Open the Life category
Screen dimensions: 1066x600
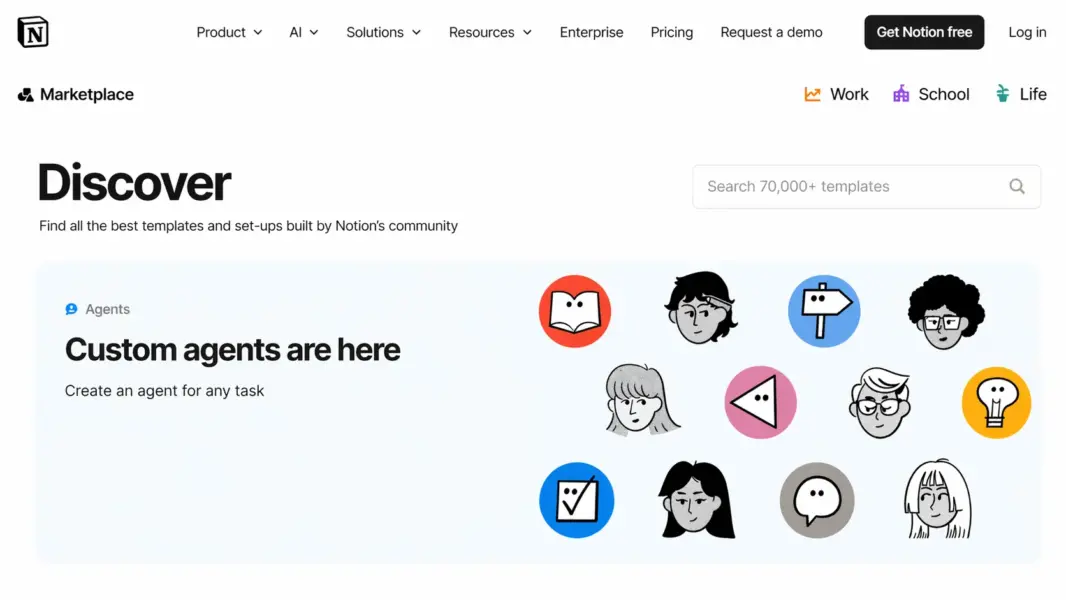tap(1021, 94)
